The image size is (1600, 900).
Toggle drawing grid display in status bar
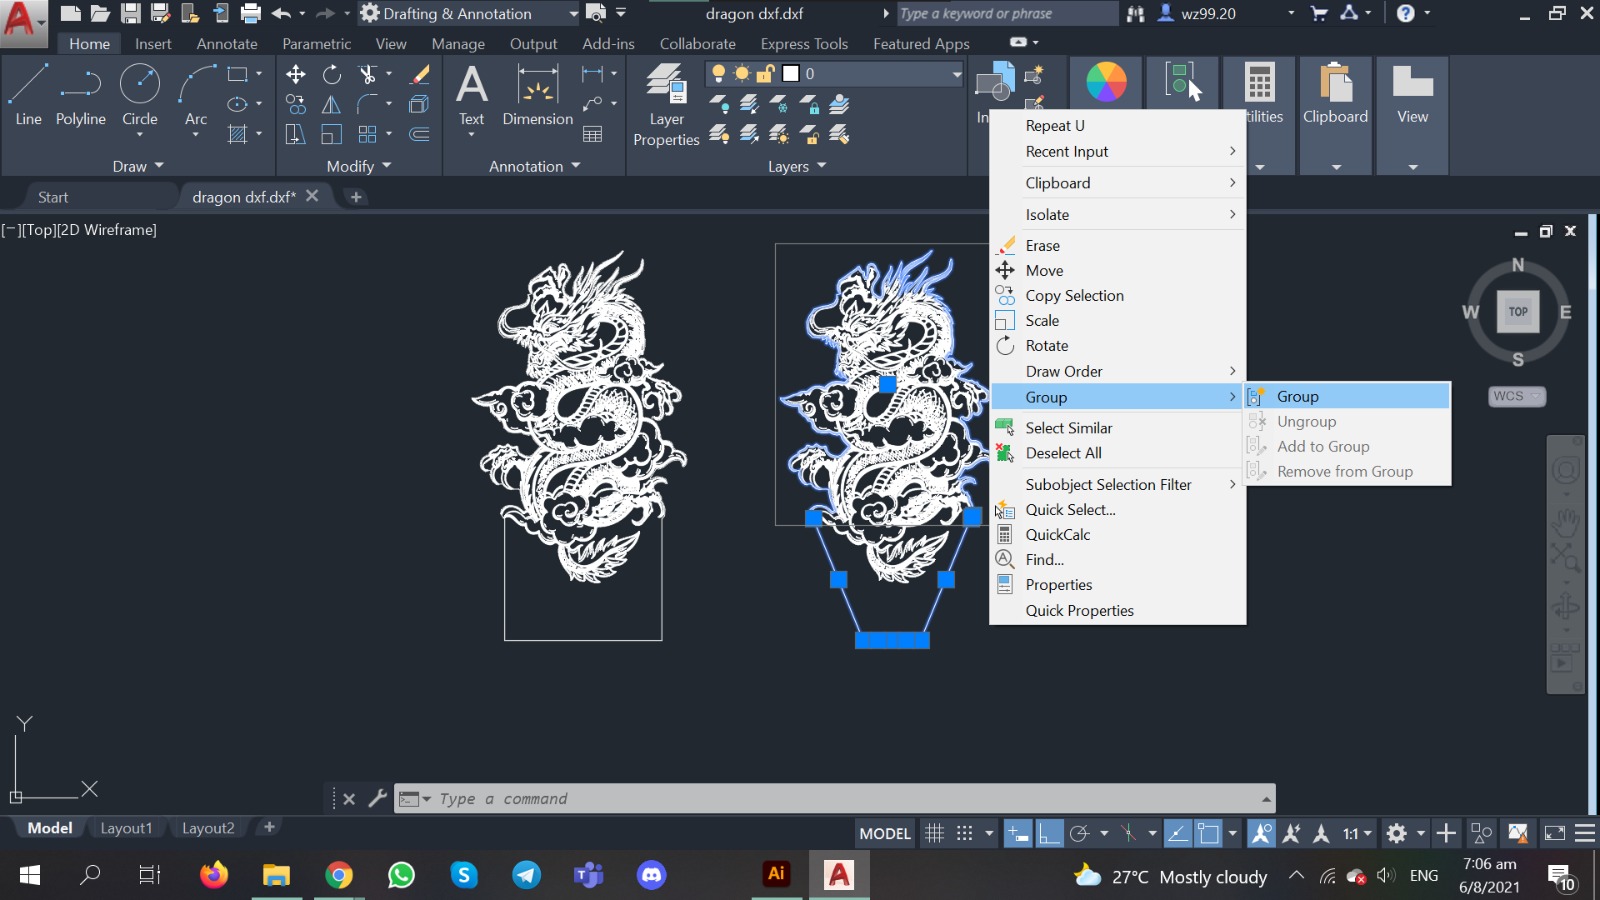tap(934, 833)
